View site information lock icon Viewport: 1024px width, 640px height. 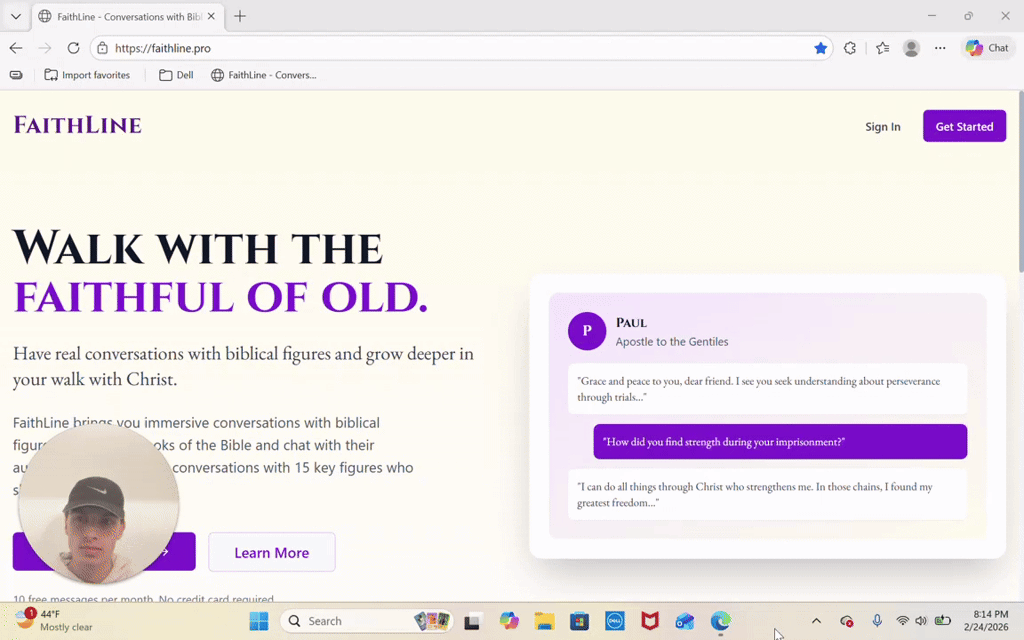click(x=102, y=48)
